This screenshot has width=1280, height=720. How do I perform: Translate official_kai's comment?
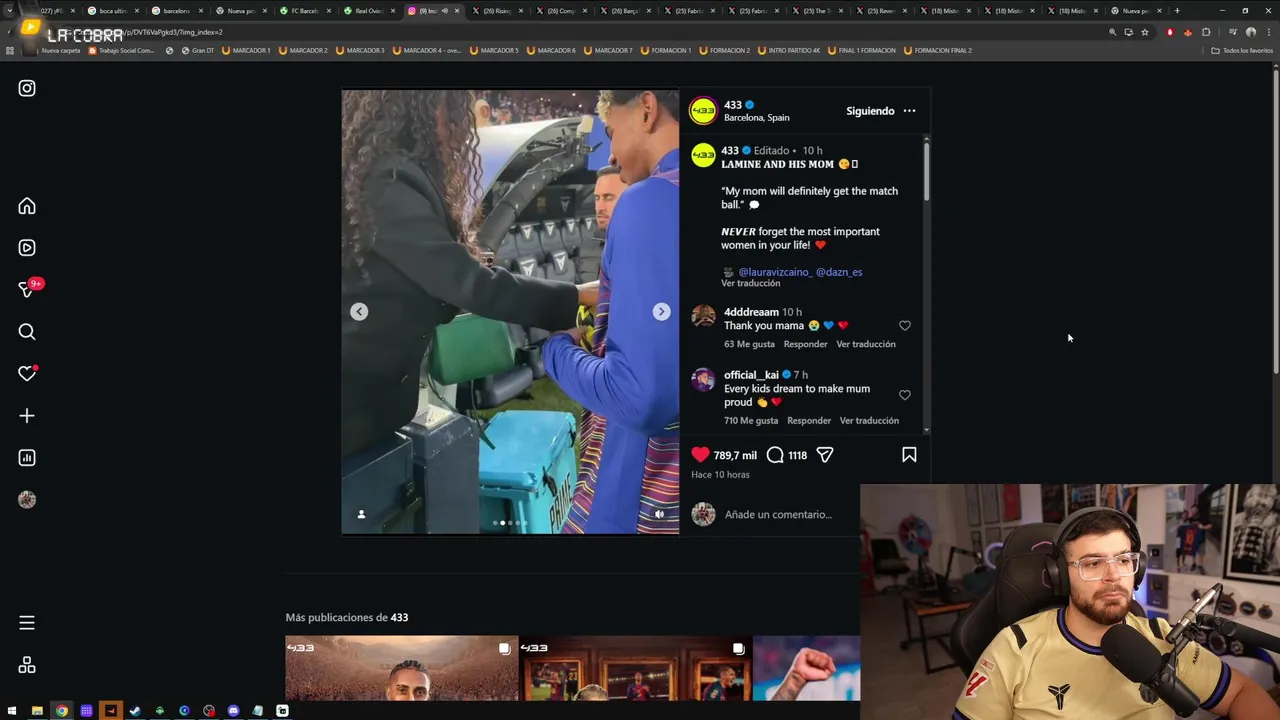click(869, 421)
